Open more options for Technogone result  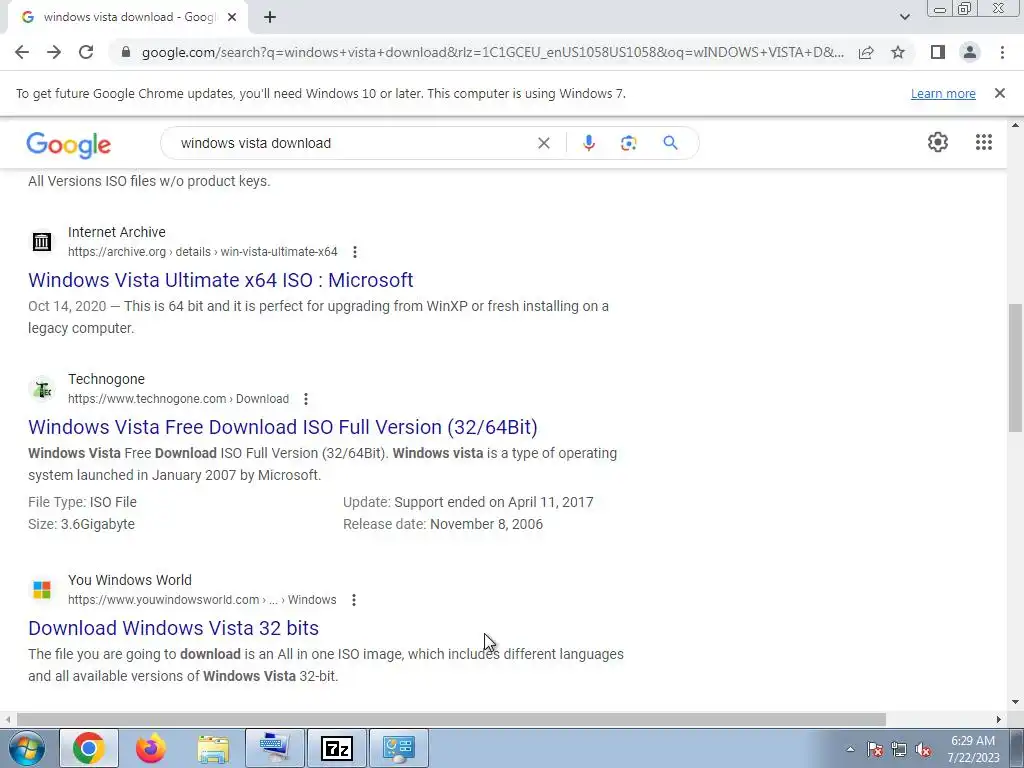[306, 399]
